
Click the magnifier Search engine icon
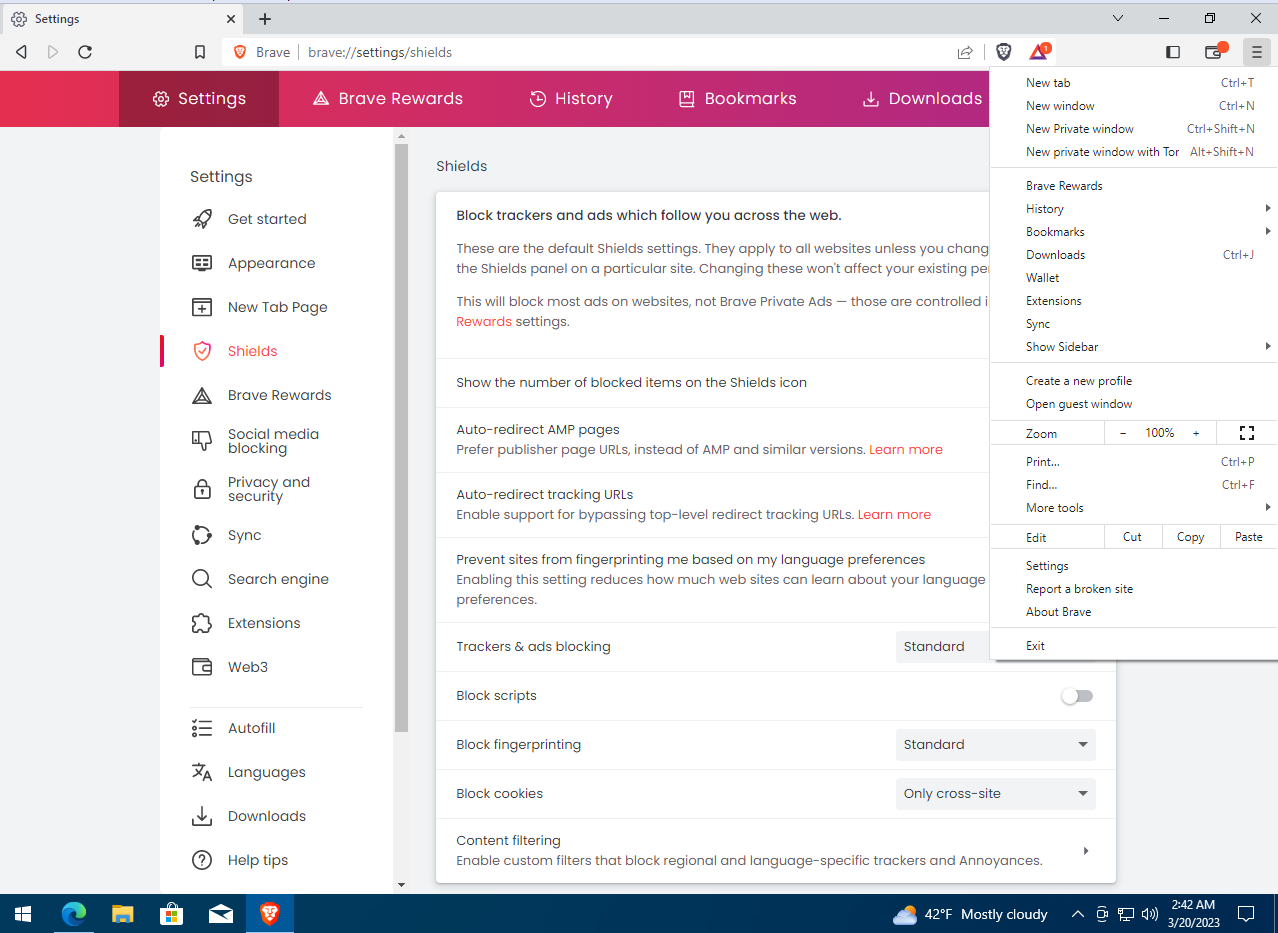tap(202, 579)
